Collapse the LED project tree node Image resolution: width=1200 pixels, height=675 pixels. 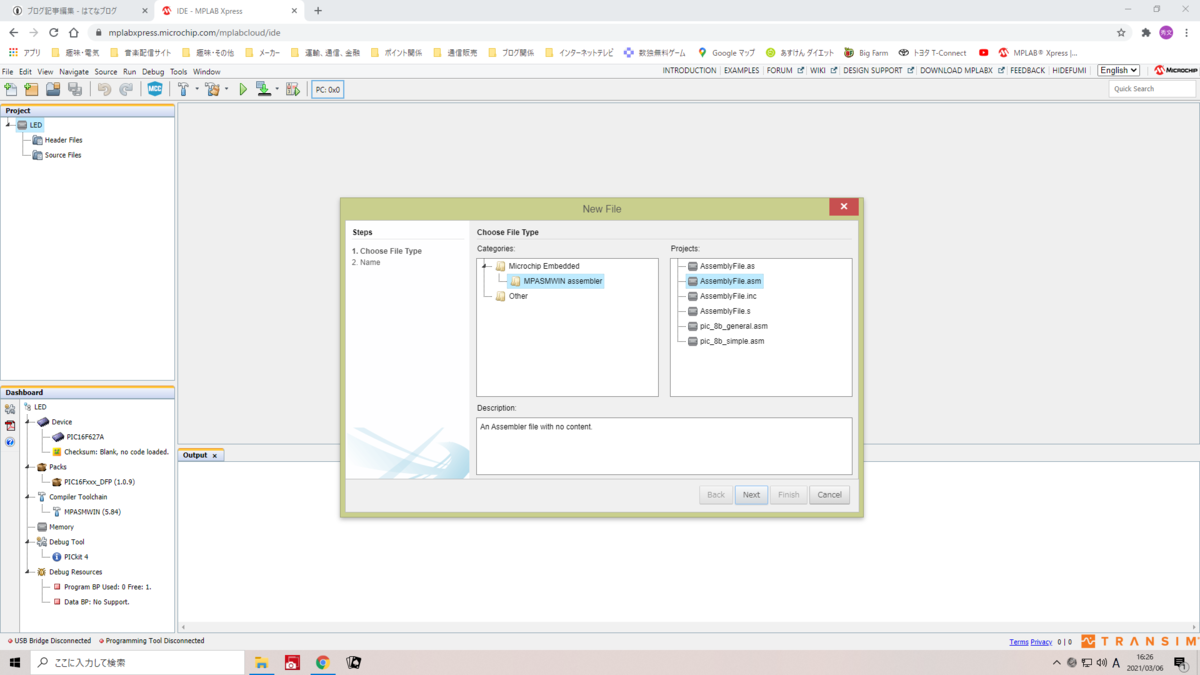(8, 125)
